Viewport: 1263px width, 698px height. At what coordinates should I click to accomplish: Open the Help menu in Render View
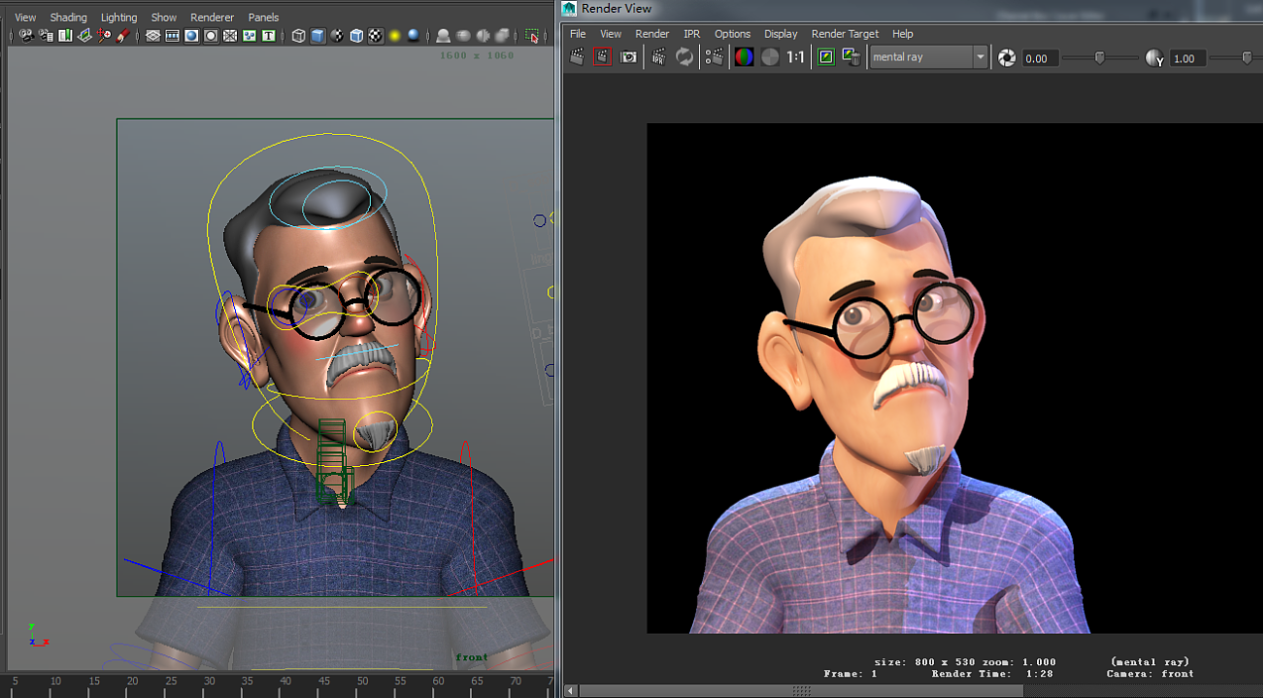coord(903,34)
